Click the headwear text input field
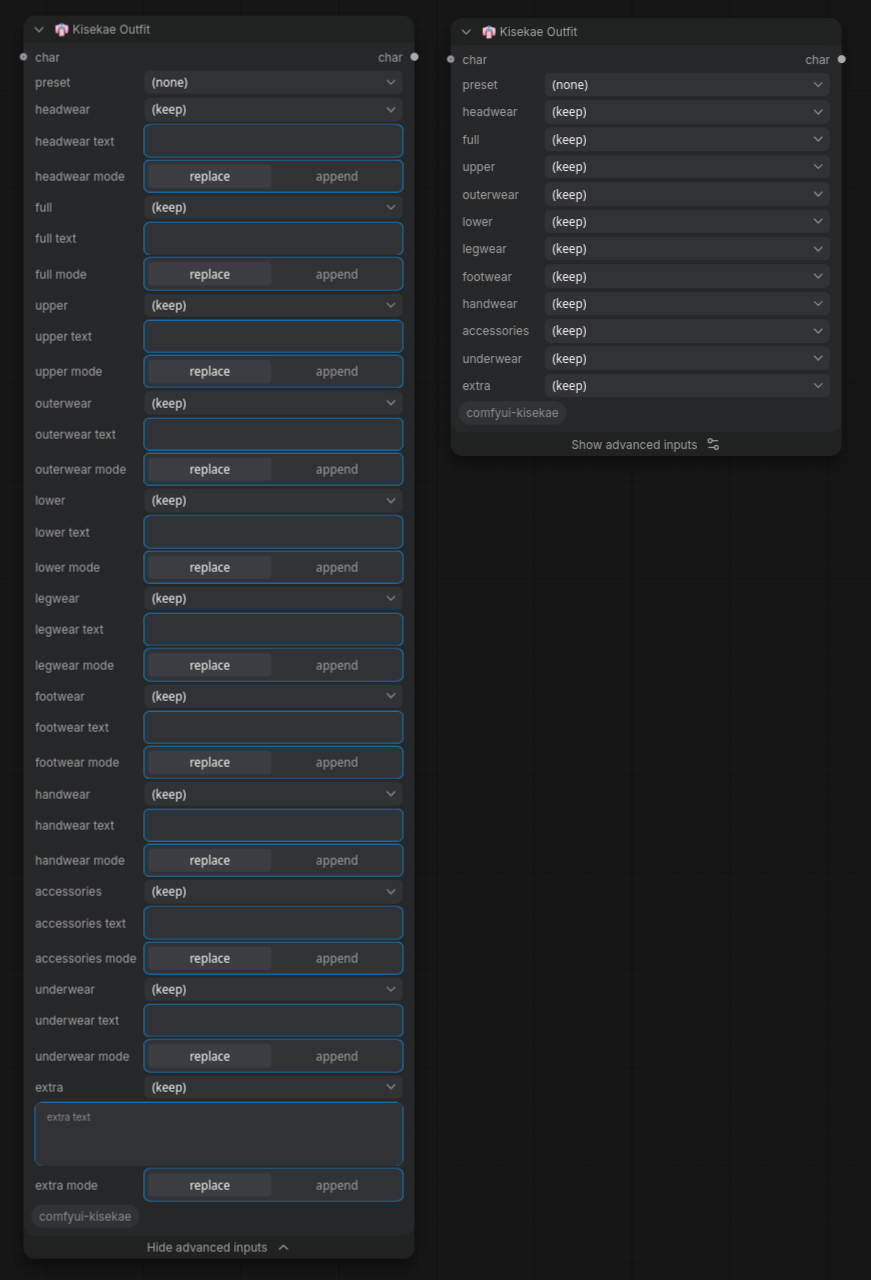 [x=273, y=141]
